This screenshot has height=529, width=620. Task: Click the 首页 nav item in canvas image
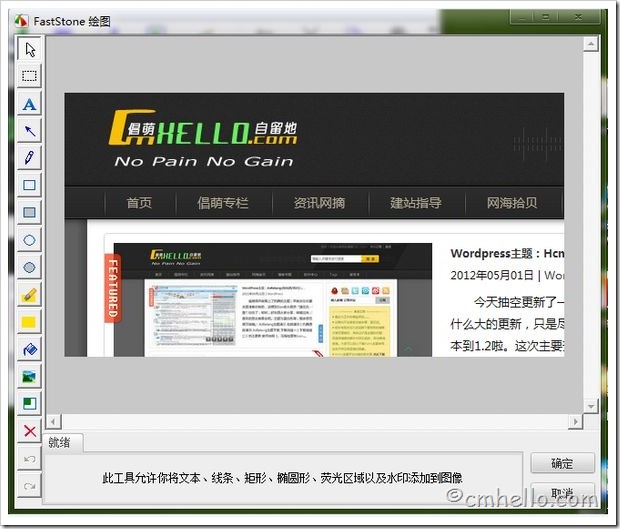coord(139,203)
